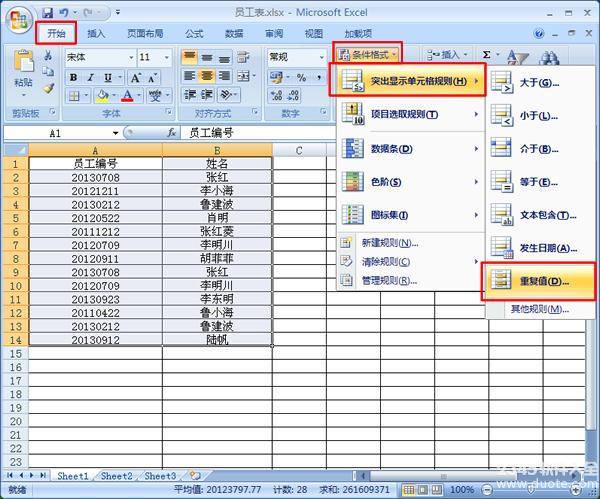Align text right
This screenshot has height=499, width=600.
(225, 76)
